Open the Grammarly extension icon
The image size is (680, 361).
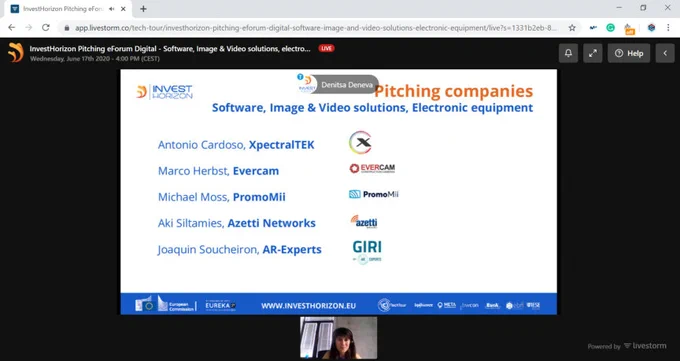click(610, 28)
